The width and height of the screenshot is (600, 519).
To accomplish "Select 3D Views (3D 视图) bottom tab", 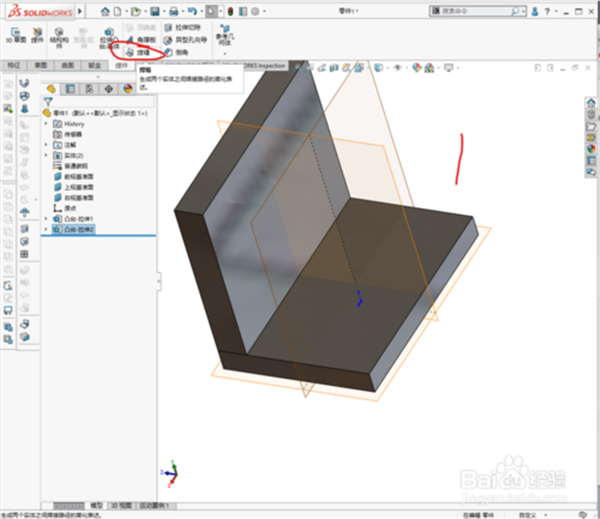I will 121,506.
